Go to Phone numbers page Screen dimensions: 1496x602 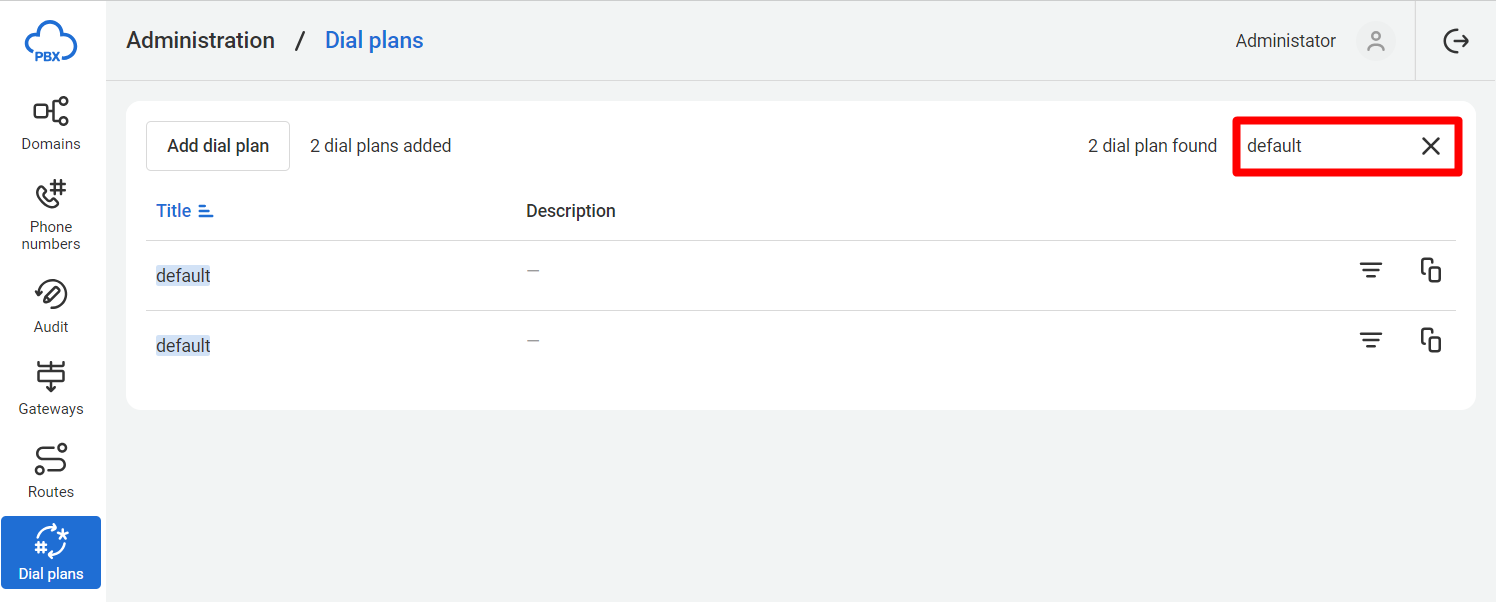click(x=51, y=215)
